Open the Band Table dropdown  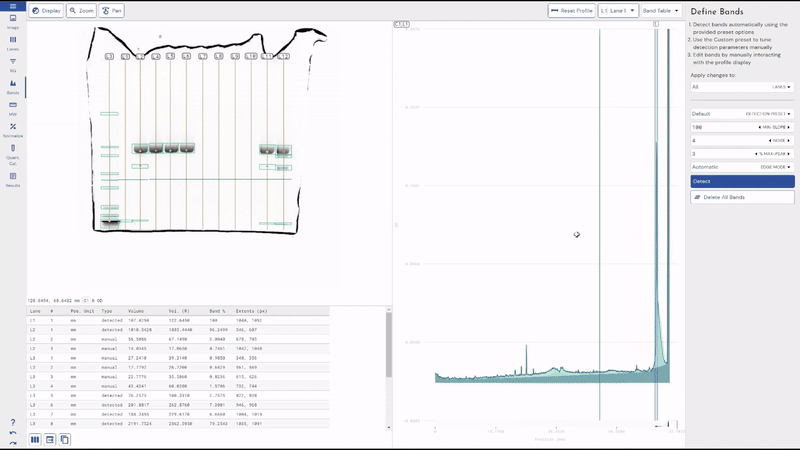661,11
